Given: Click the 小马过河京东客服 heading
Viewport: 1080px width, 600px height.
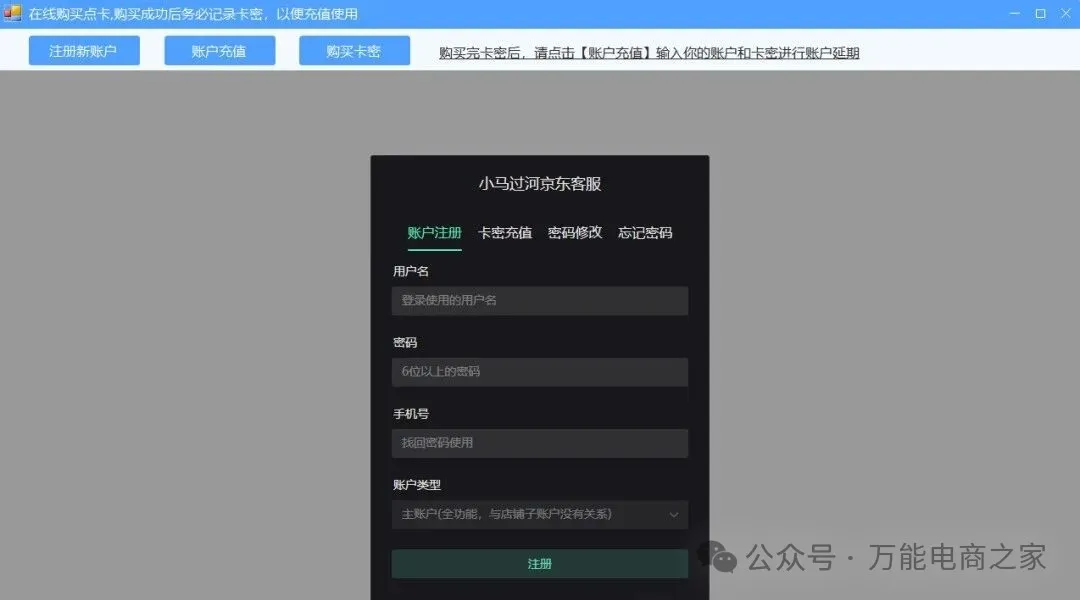Looking at the screenshot, I should pos(539,184).
